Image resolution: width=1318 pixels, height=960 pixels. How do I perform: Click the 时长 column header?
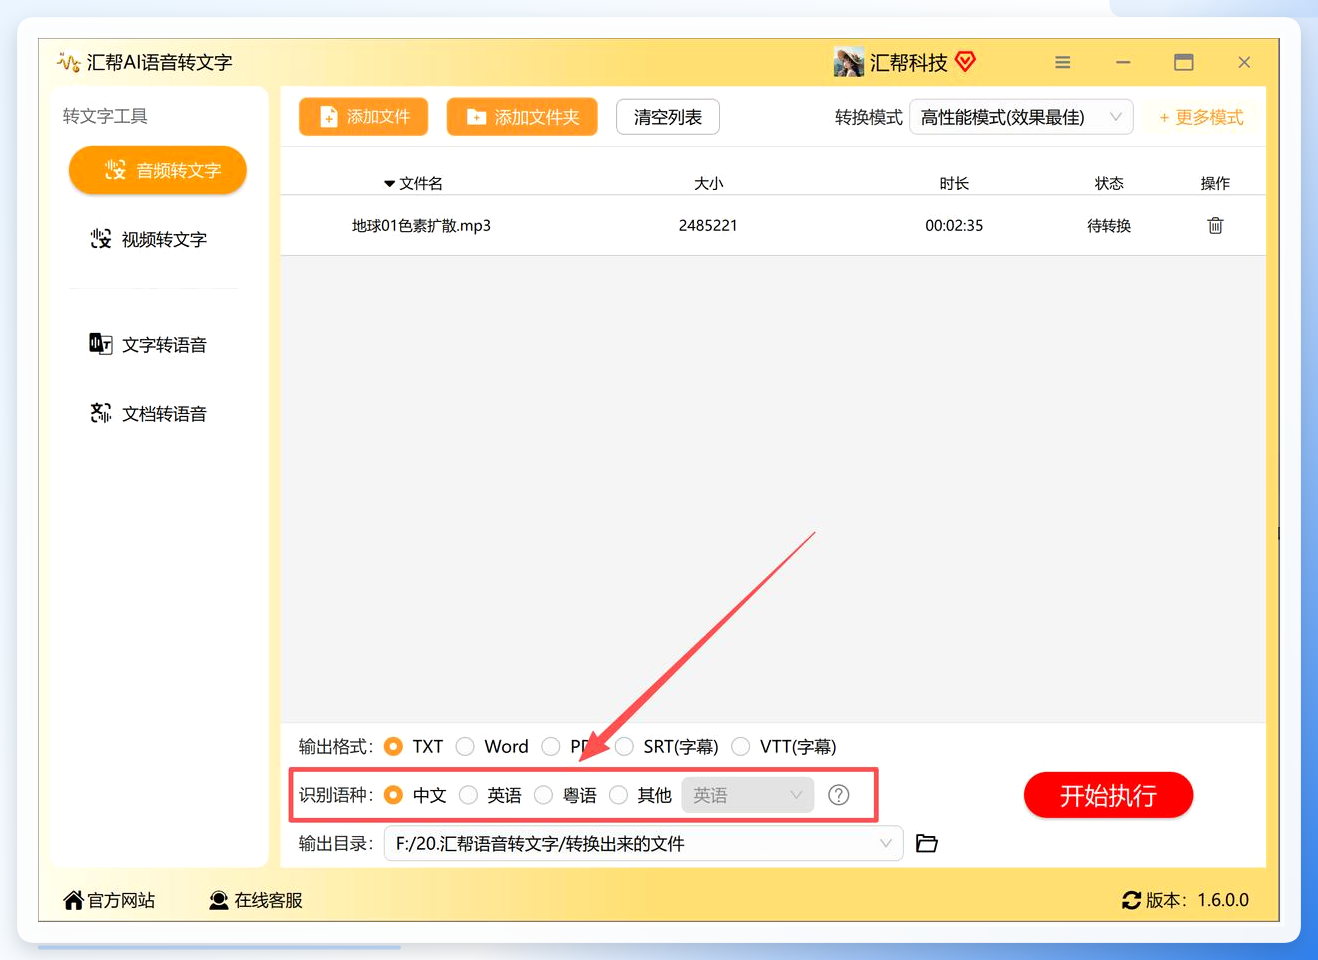954,183
